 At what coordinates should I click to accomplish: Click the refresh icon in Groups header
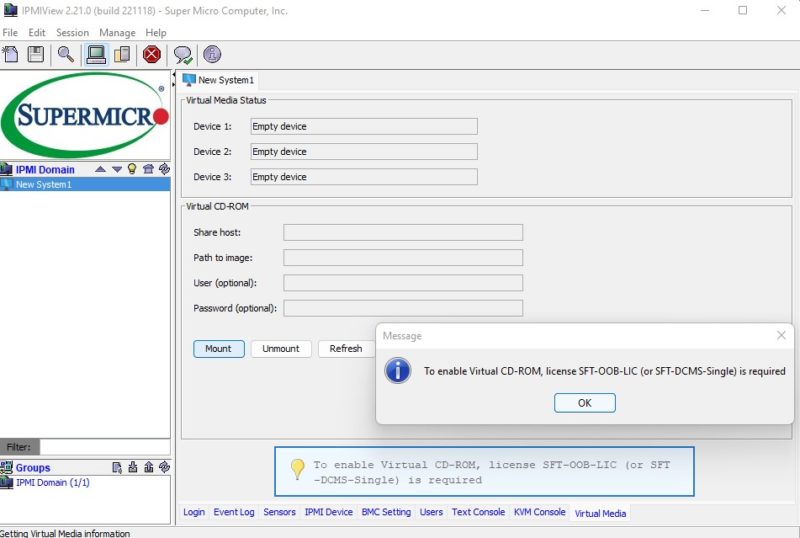(164, 467)
